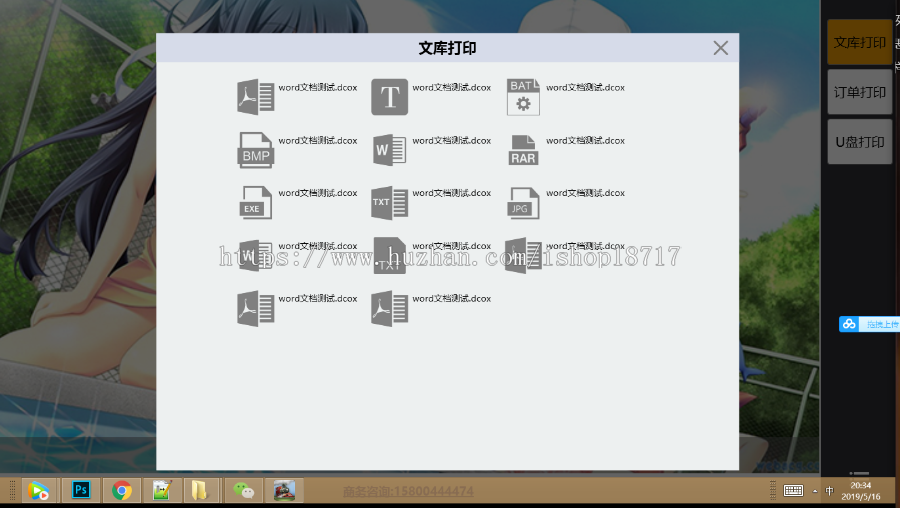The width and height of the screenshot is (900, 508).
Task: Click the file name beside the BMP icon
Action: click(317, 140)
